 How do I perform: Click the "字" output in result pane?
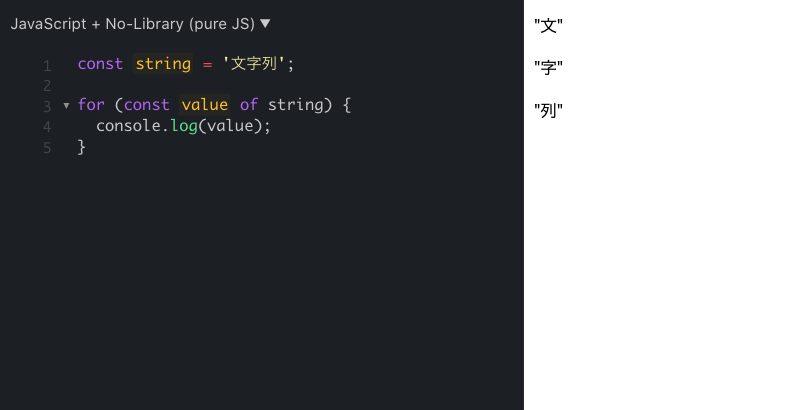(548, 68)
